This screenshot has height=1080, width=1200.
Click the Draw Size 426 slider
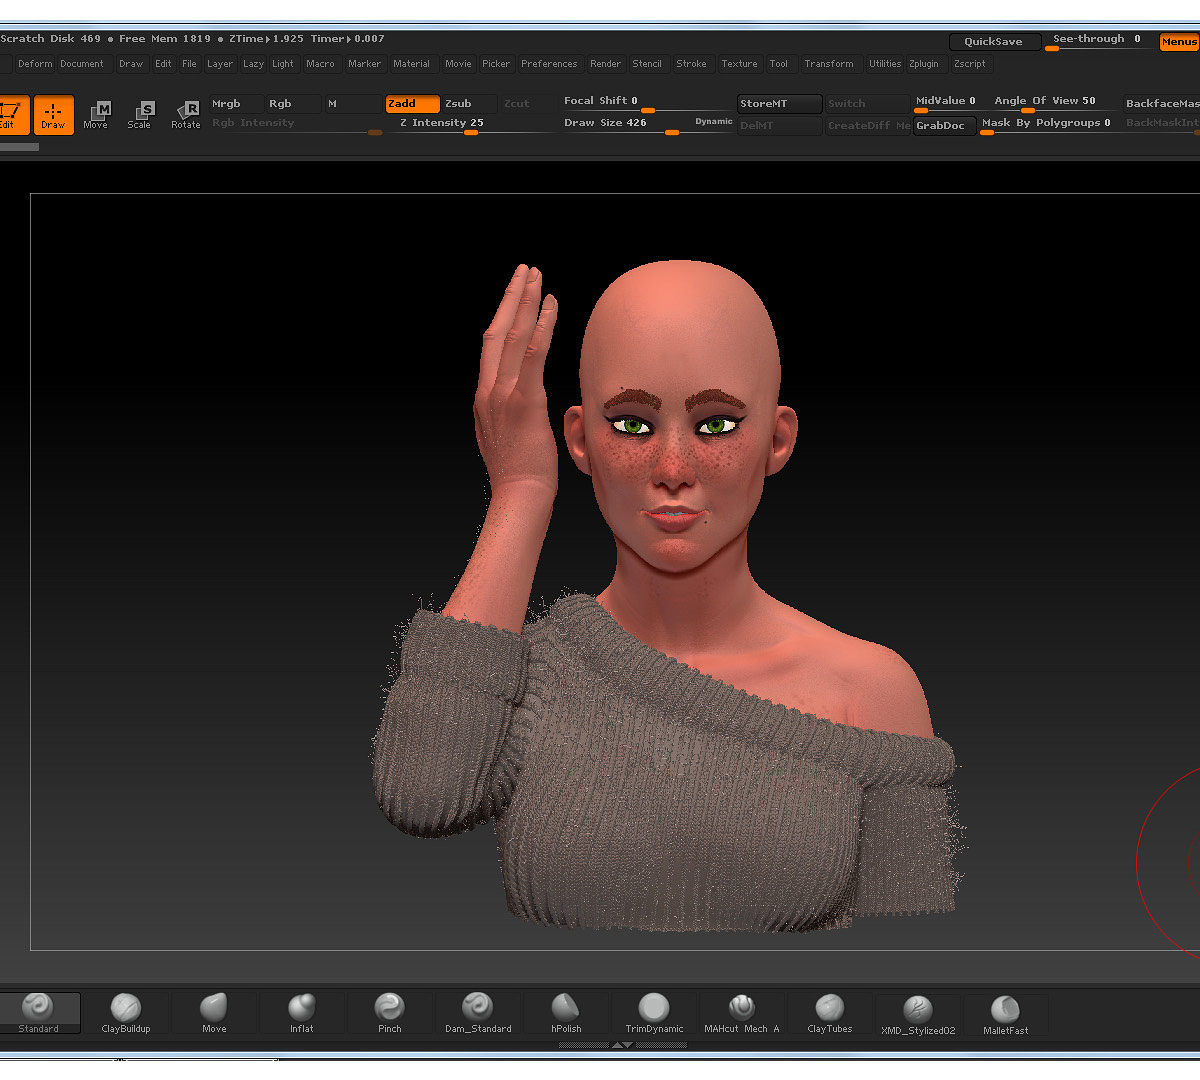pos(646,124)
